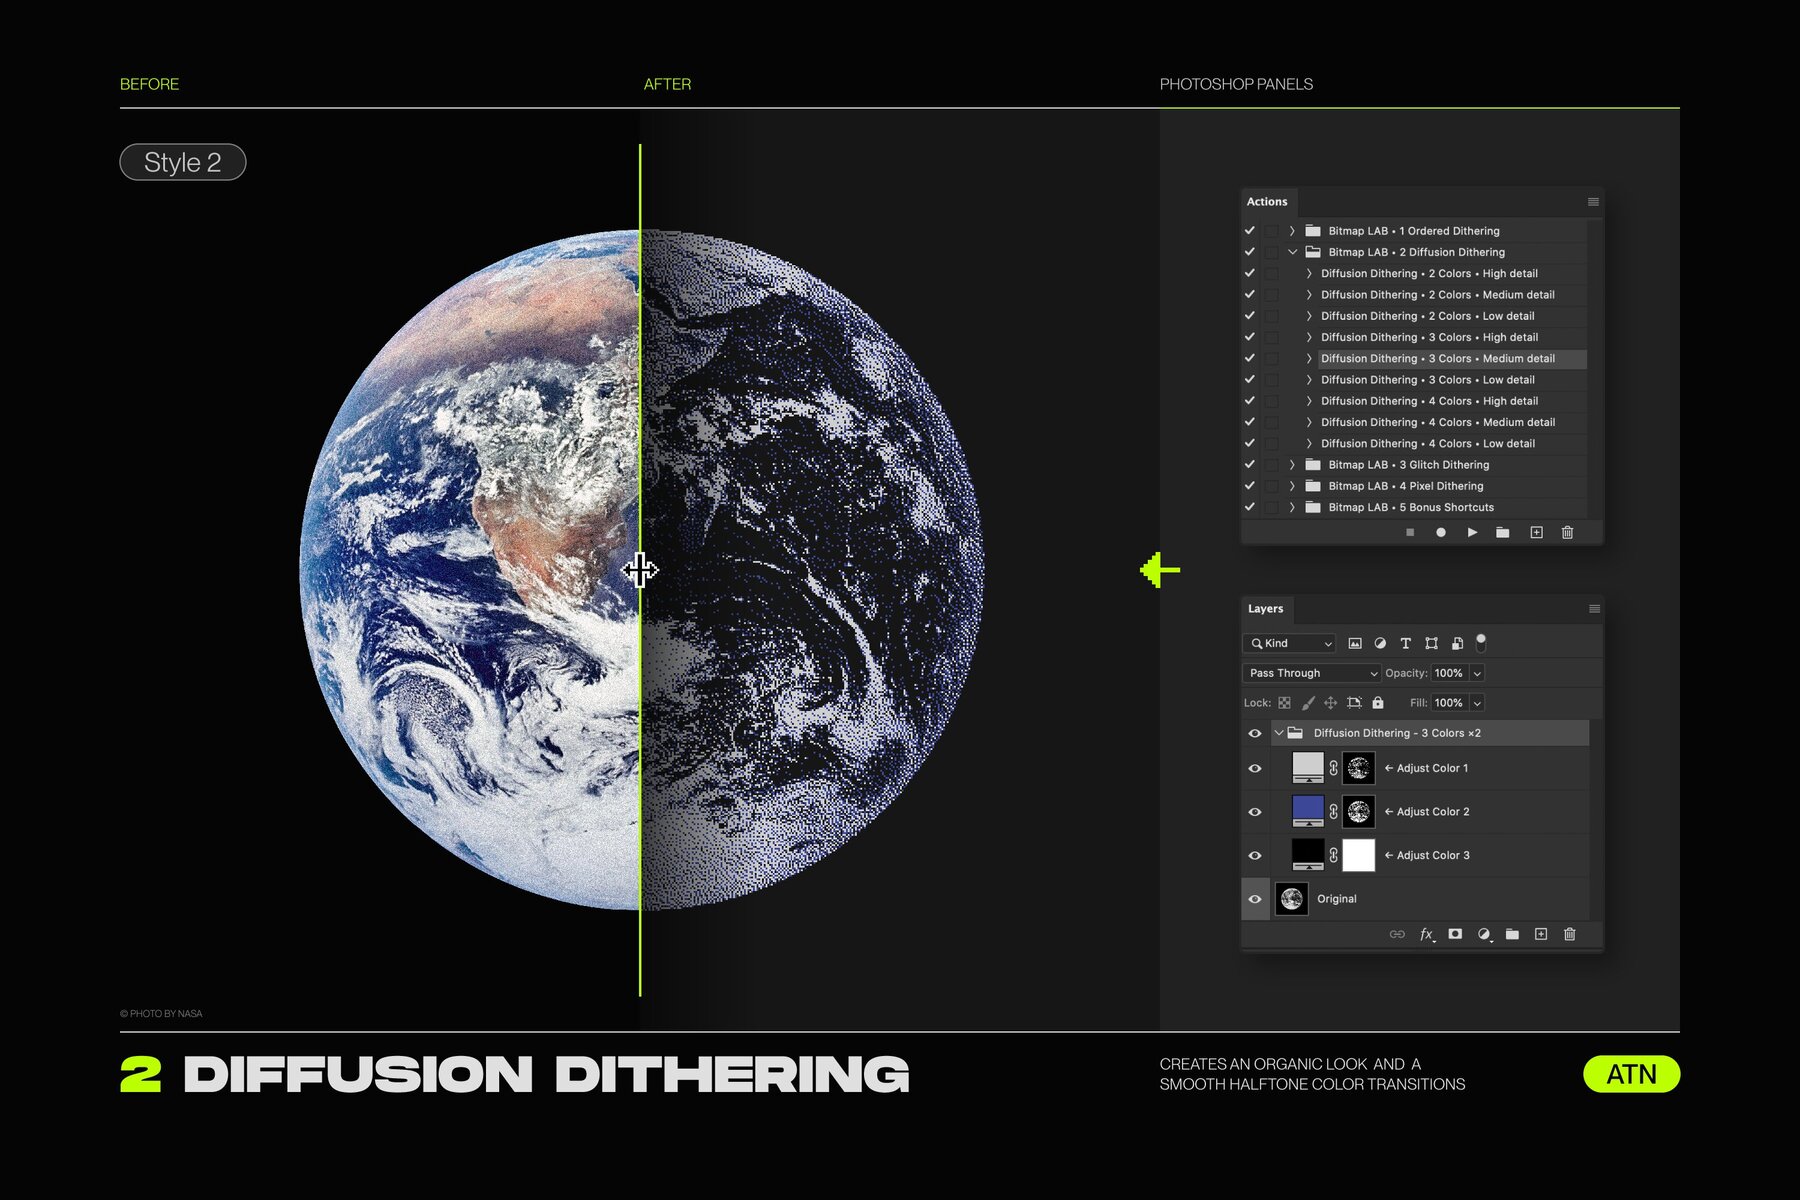Click the Lock Transparent Pixels icon
The height and width of the screenshot is (1200, 1800).
tap(1284, 703)
